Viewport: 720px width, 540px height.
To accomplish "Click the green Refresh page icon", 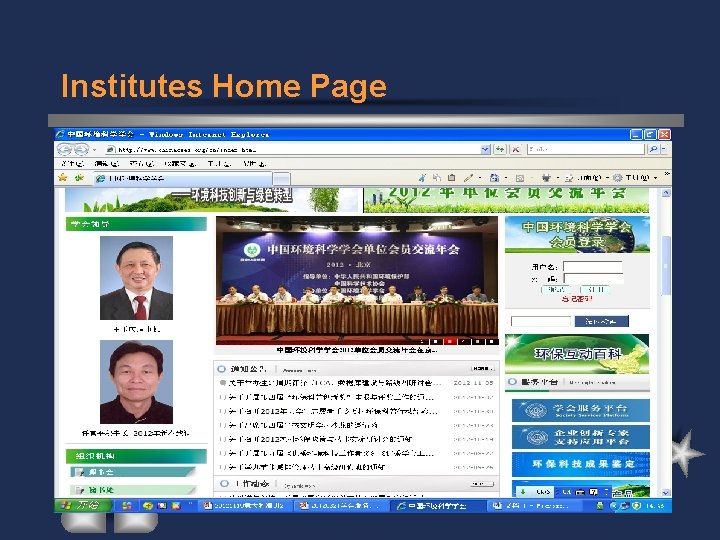I will 500,149.
